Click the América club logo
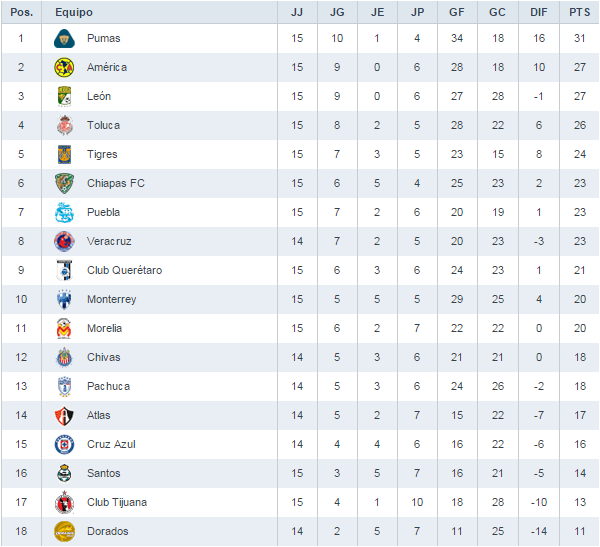The height and width of the screenshot is (547, 600). (64, 67)
